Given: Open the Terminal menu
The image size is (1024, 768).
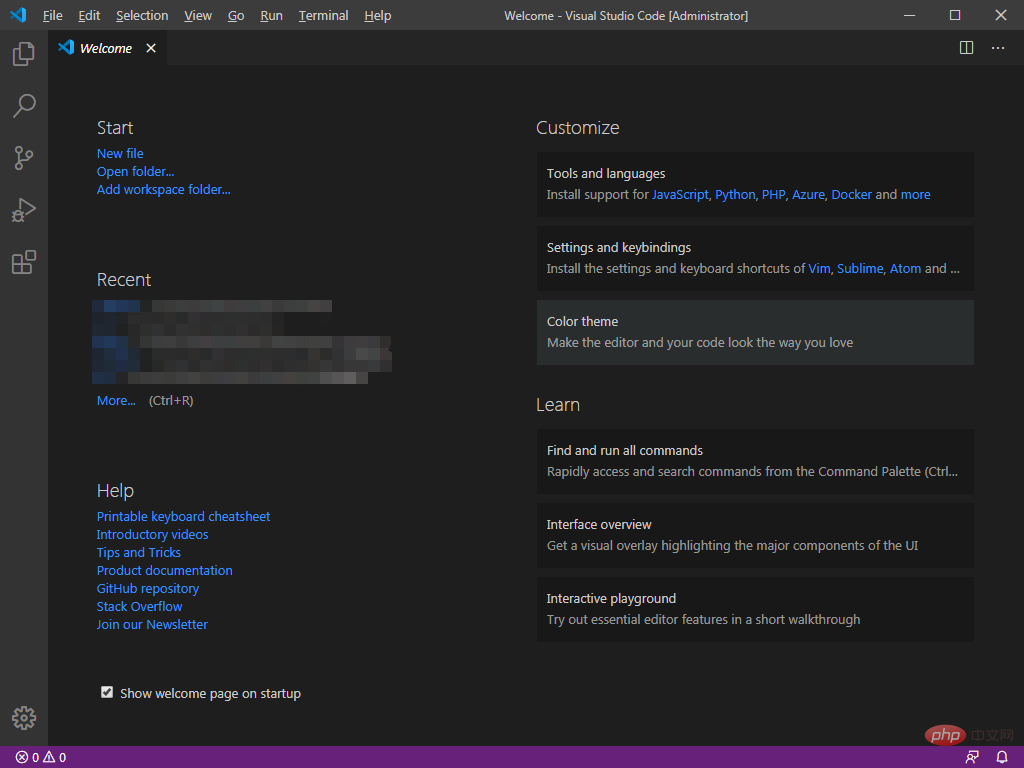Looking at the screenshot, I should [x=323, y=15].
